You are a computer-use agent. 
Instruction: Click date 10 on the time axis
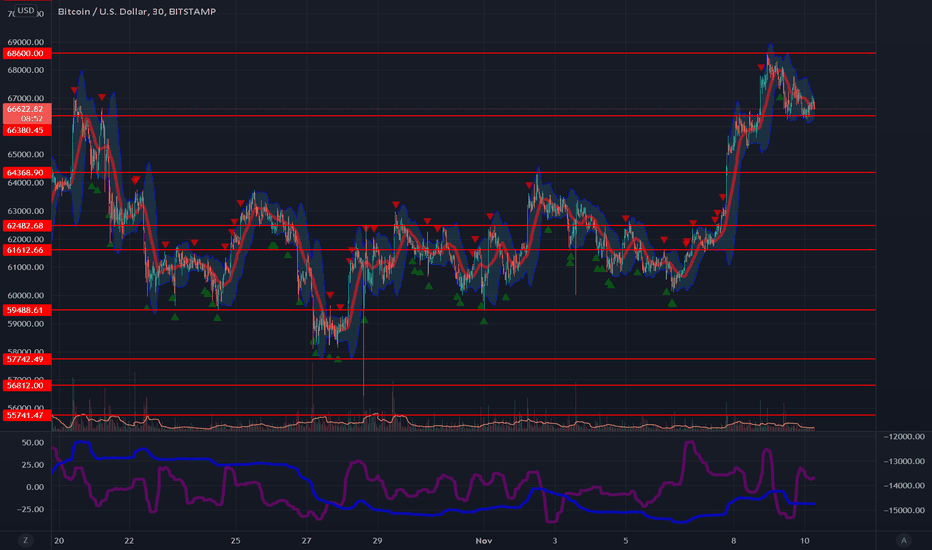[x=805, y=540]
